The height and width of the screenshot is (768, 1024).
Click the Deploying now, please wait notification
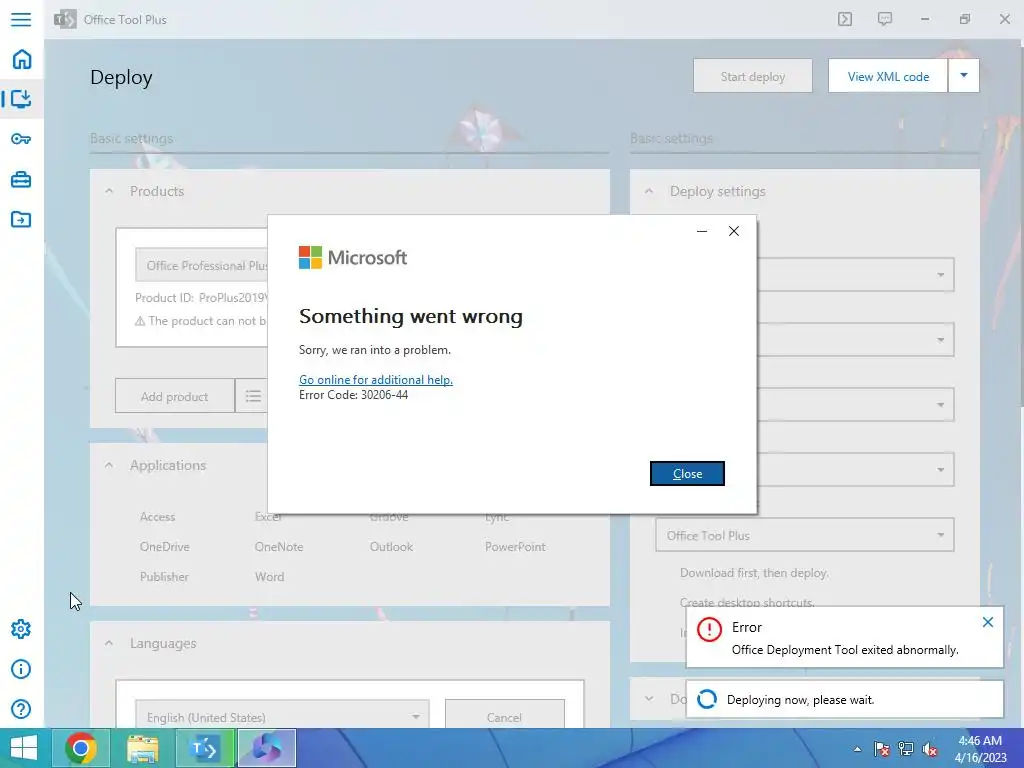[x=844, y=699]
